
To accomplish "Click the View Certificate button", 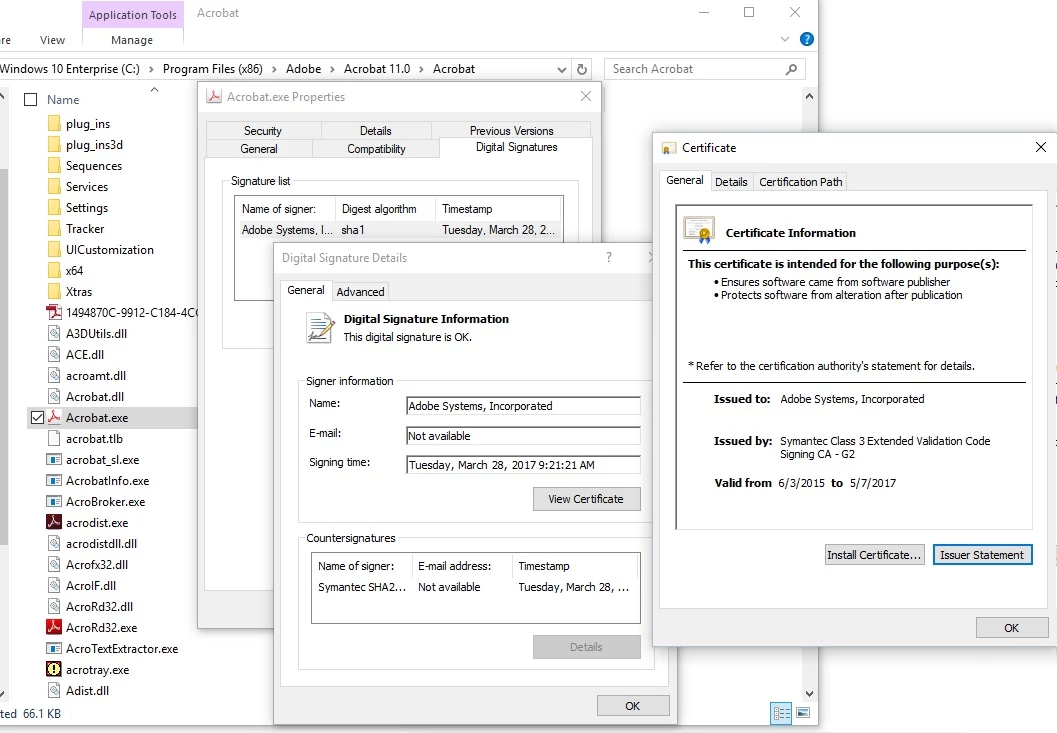I will coord(586,499).
